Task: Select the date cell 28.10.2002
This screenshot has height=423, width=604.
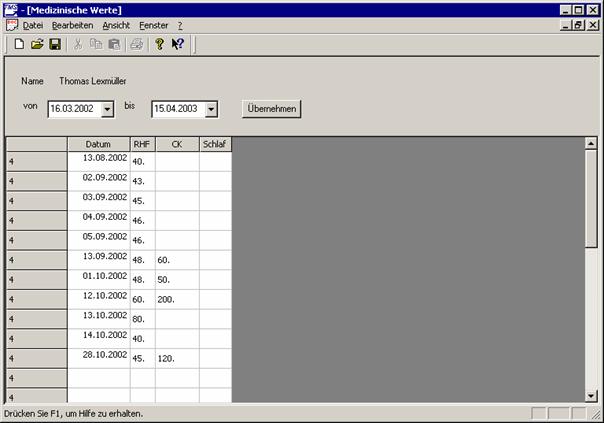Action: coord(99,358)
